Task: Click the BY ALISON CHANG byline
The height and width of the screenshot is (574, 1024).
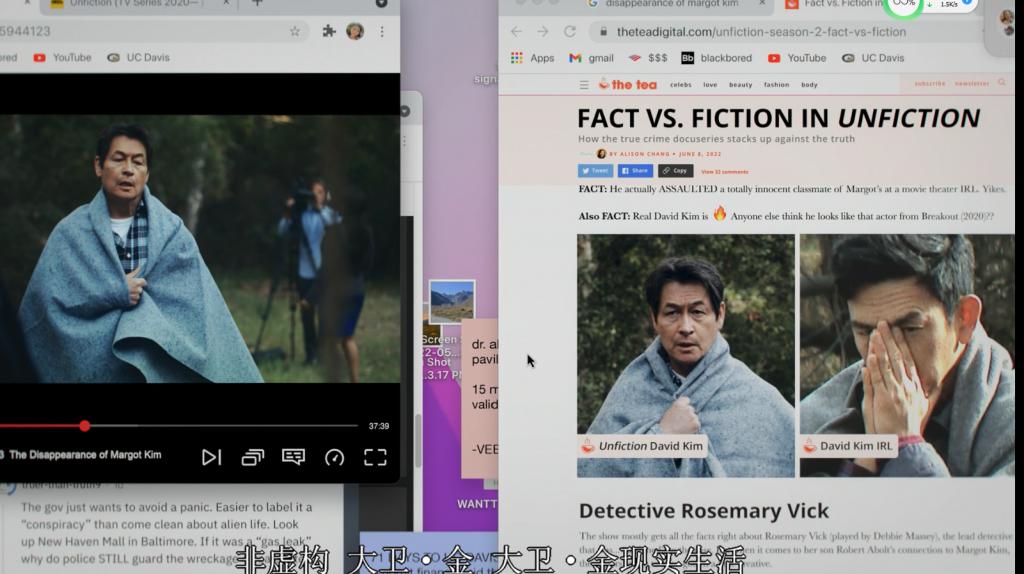Action: point(641,154)
